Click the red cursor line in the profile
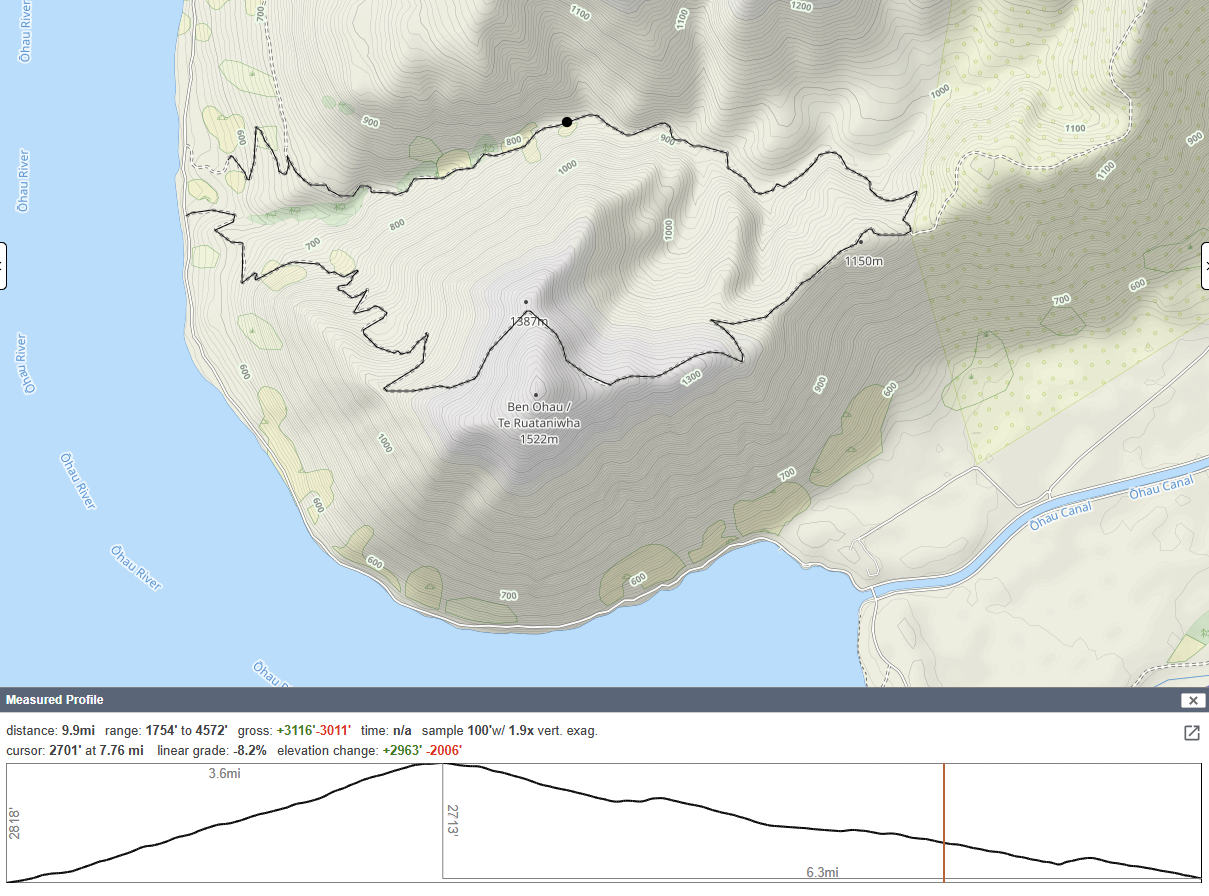Image resolution: width=1209 pixels, height=896 pixels. [944, 822]
